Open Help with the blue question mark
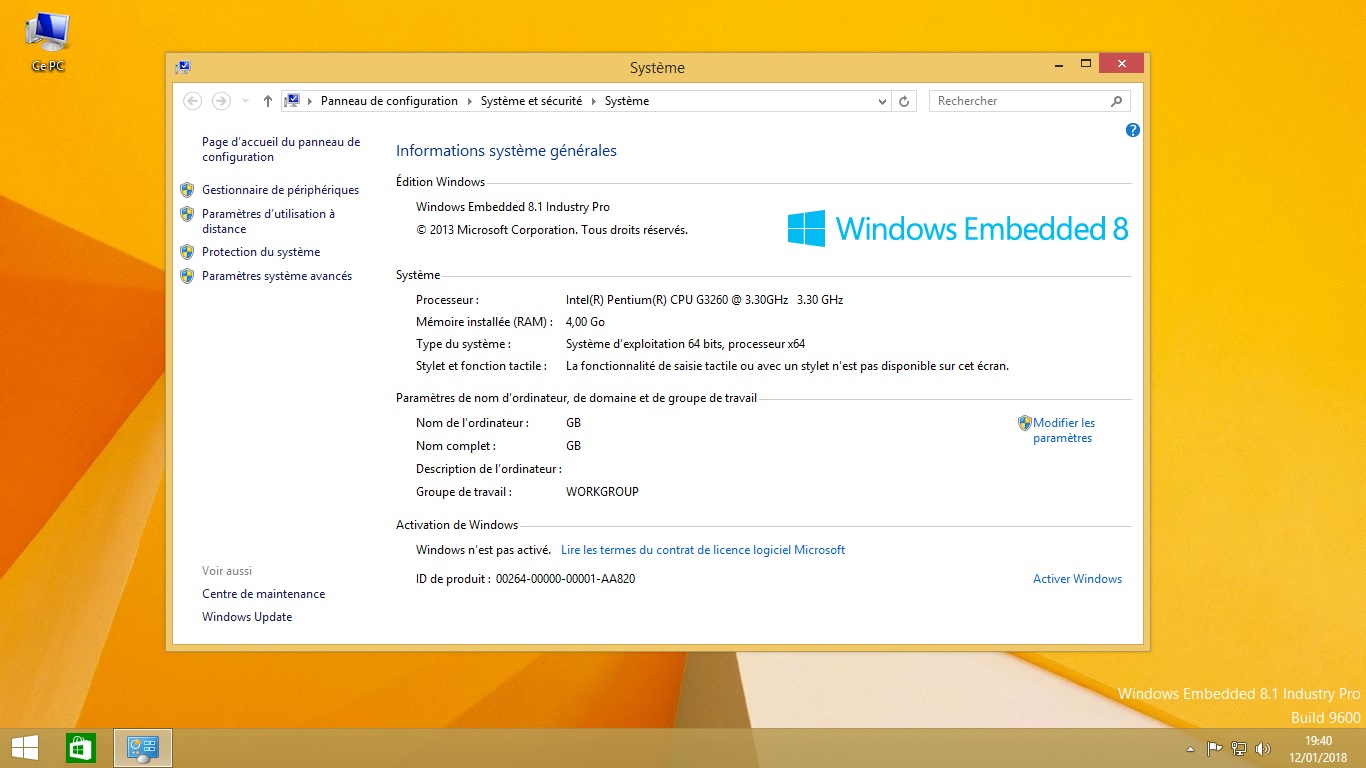 point(1133,130)
